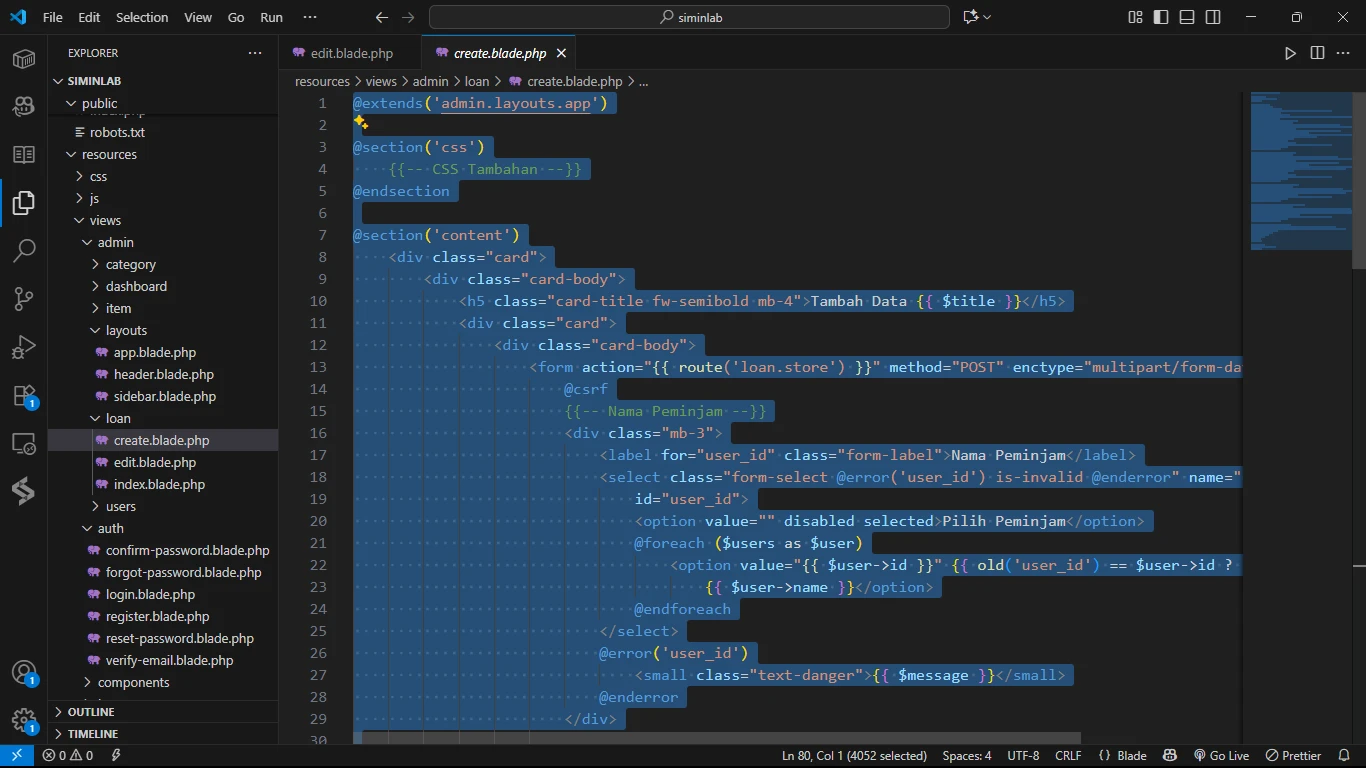Expand the OUTLINE section
Viewport: 1366px width, 768px height.
tap(90, 712)
